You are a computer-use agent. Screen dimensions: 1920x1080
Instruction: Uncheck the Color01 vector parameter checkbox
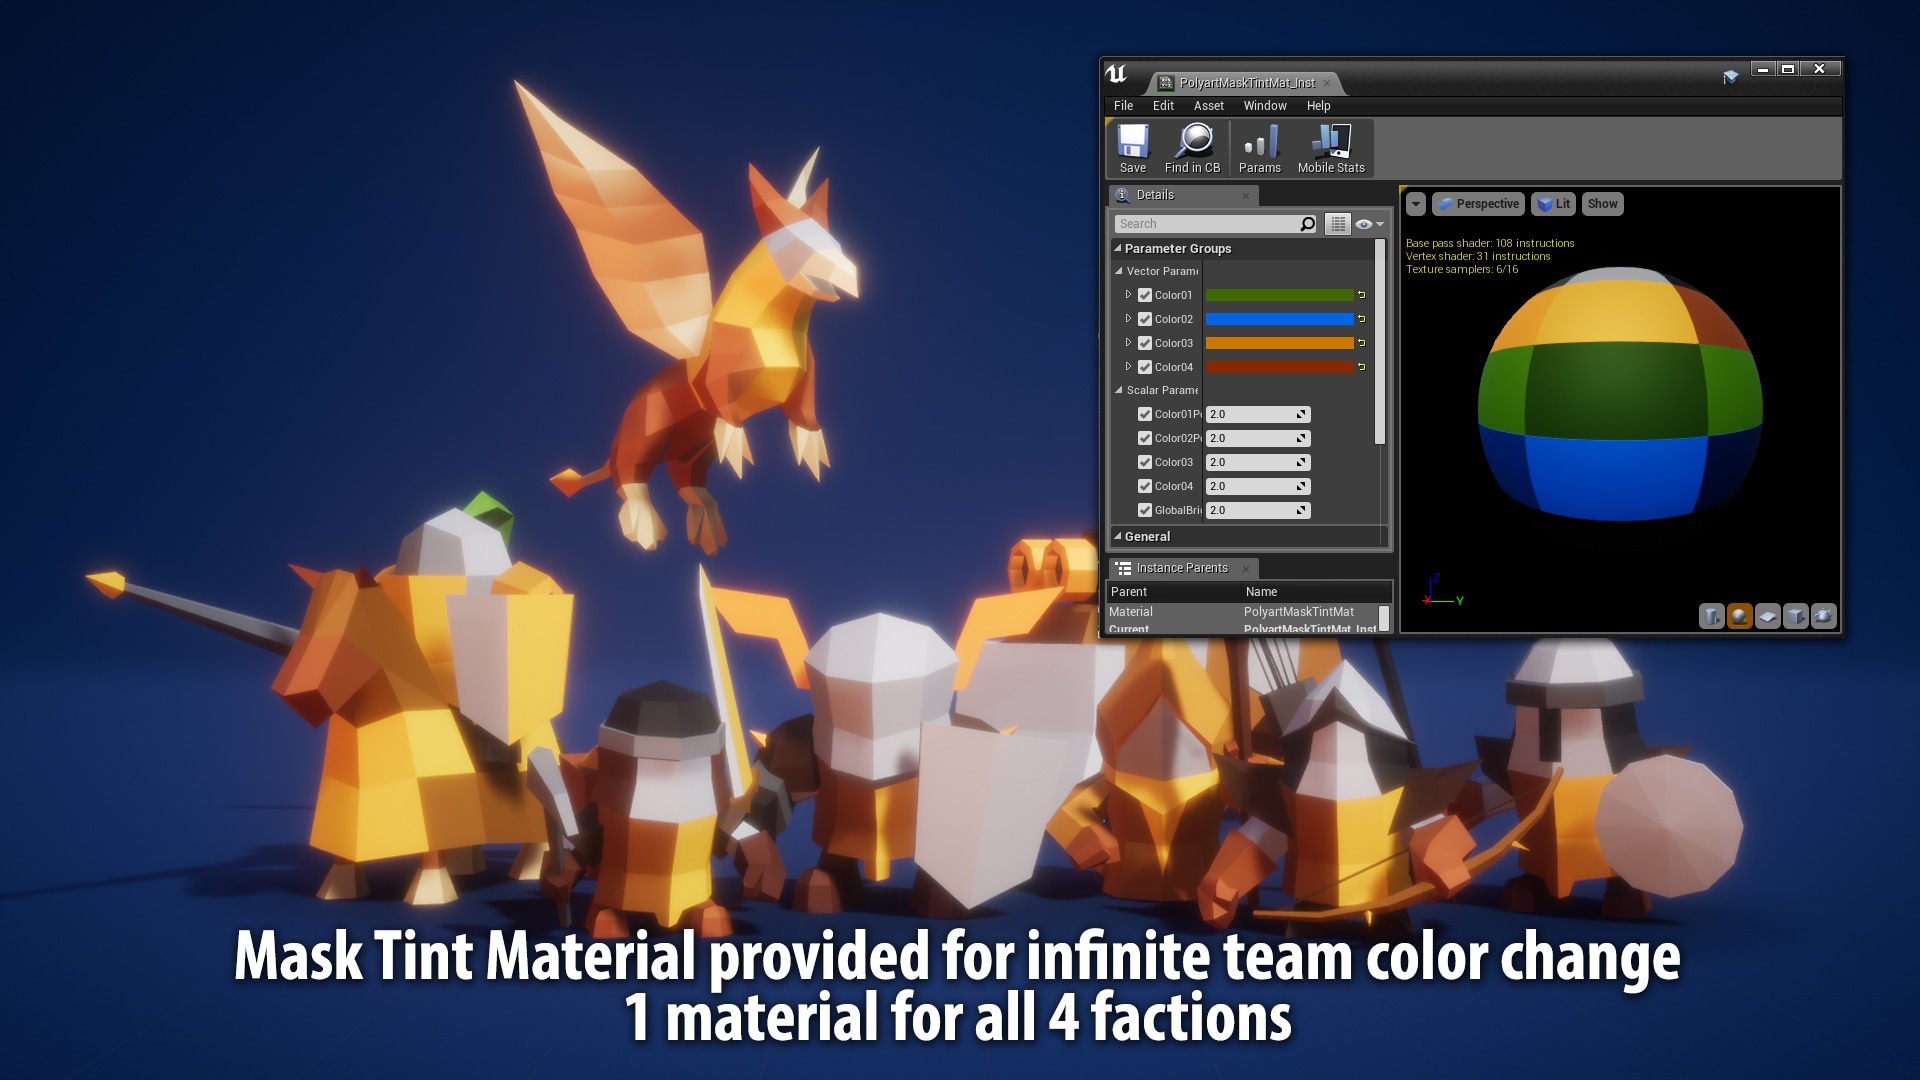pos(1145,295)
